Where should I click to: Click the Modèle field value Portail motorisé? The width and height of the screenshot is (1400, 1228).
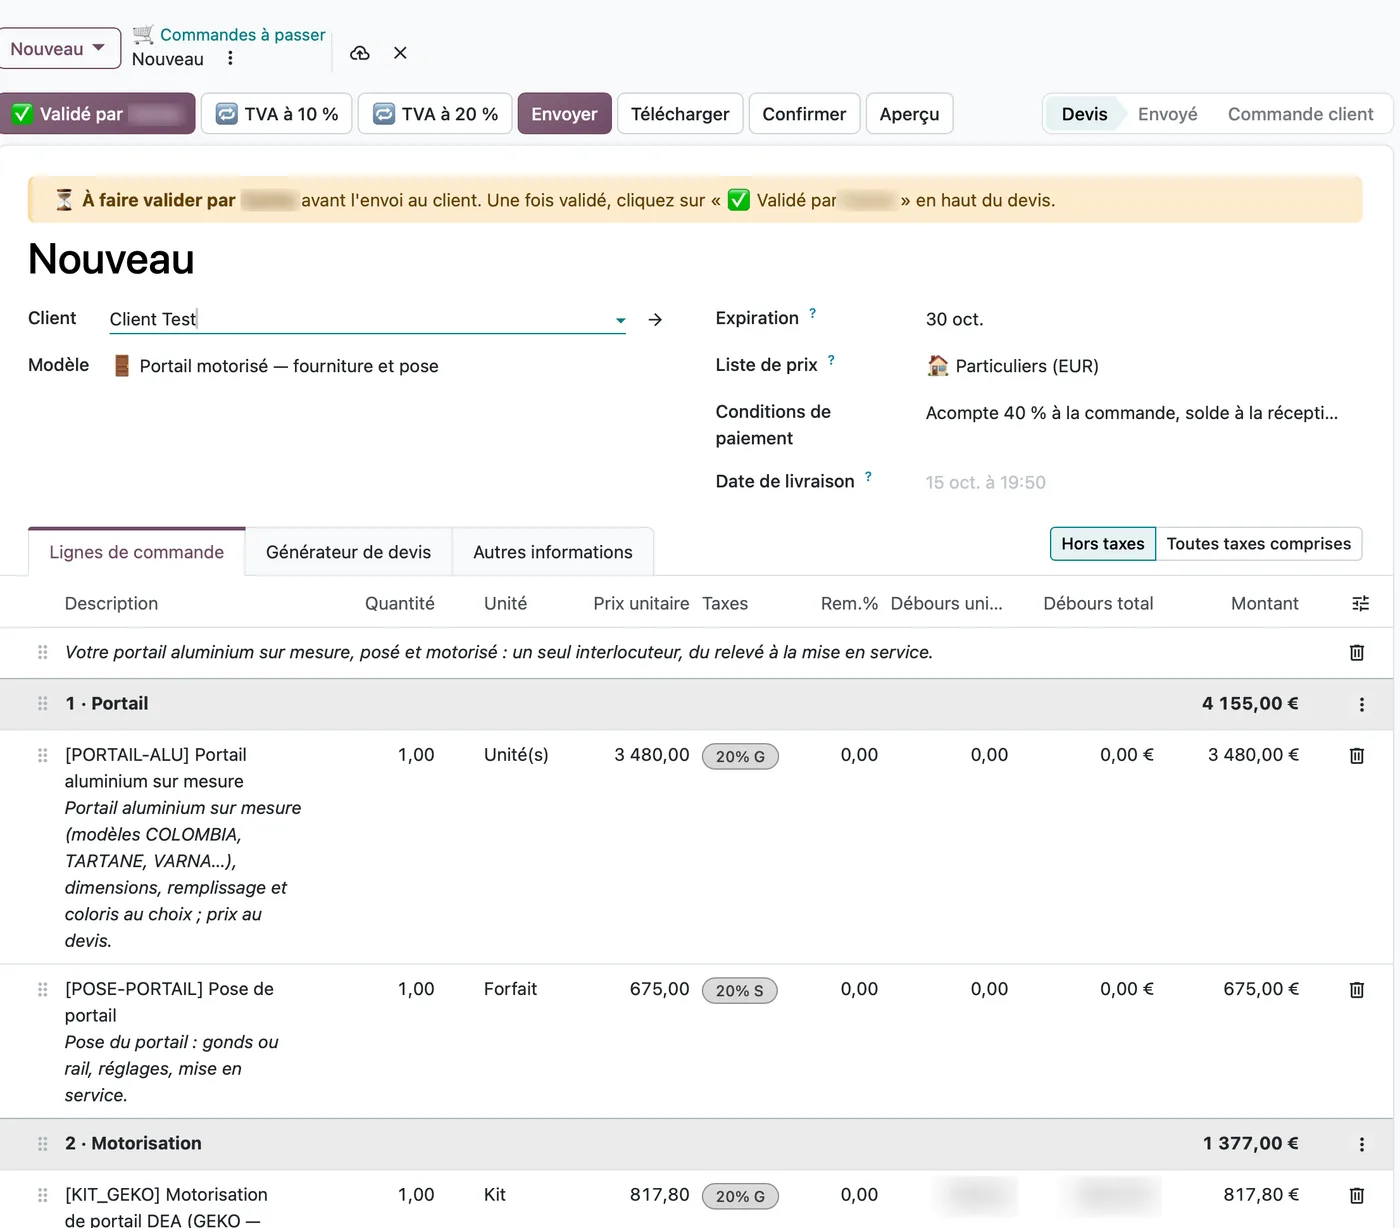(289, 366)
